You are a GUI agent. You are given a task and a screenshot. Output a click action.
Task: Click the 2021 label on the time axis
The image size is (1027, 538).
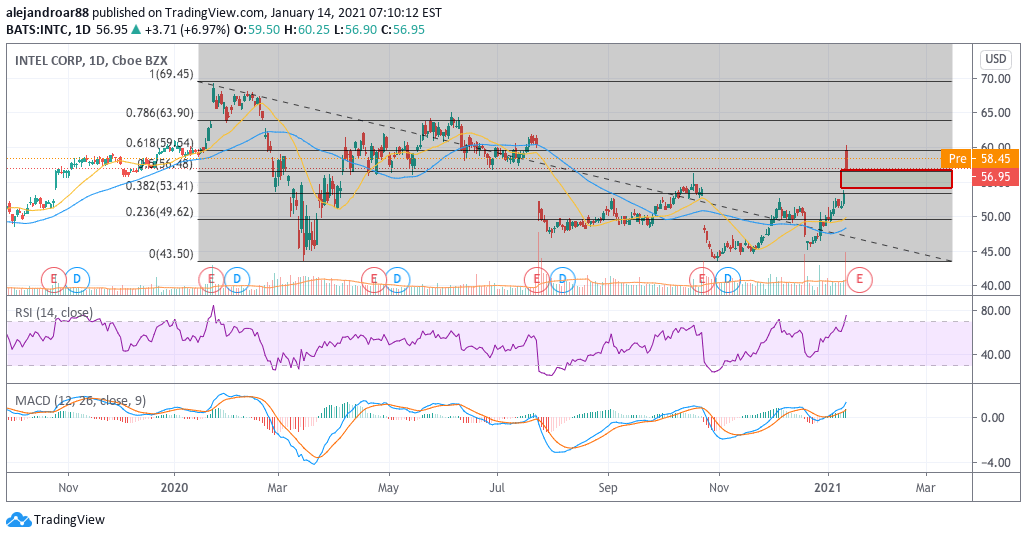coord(829,488)
